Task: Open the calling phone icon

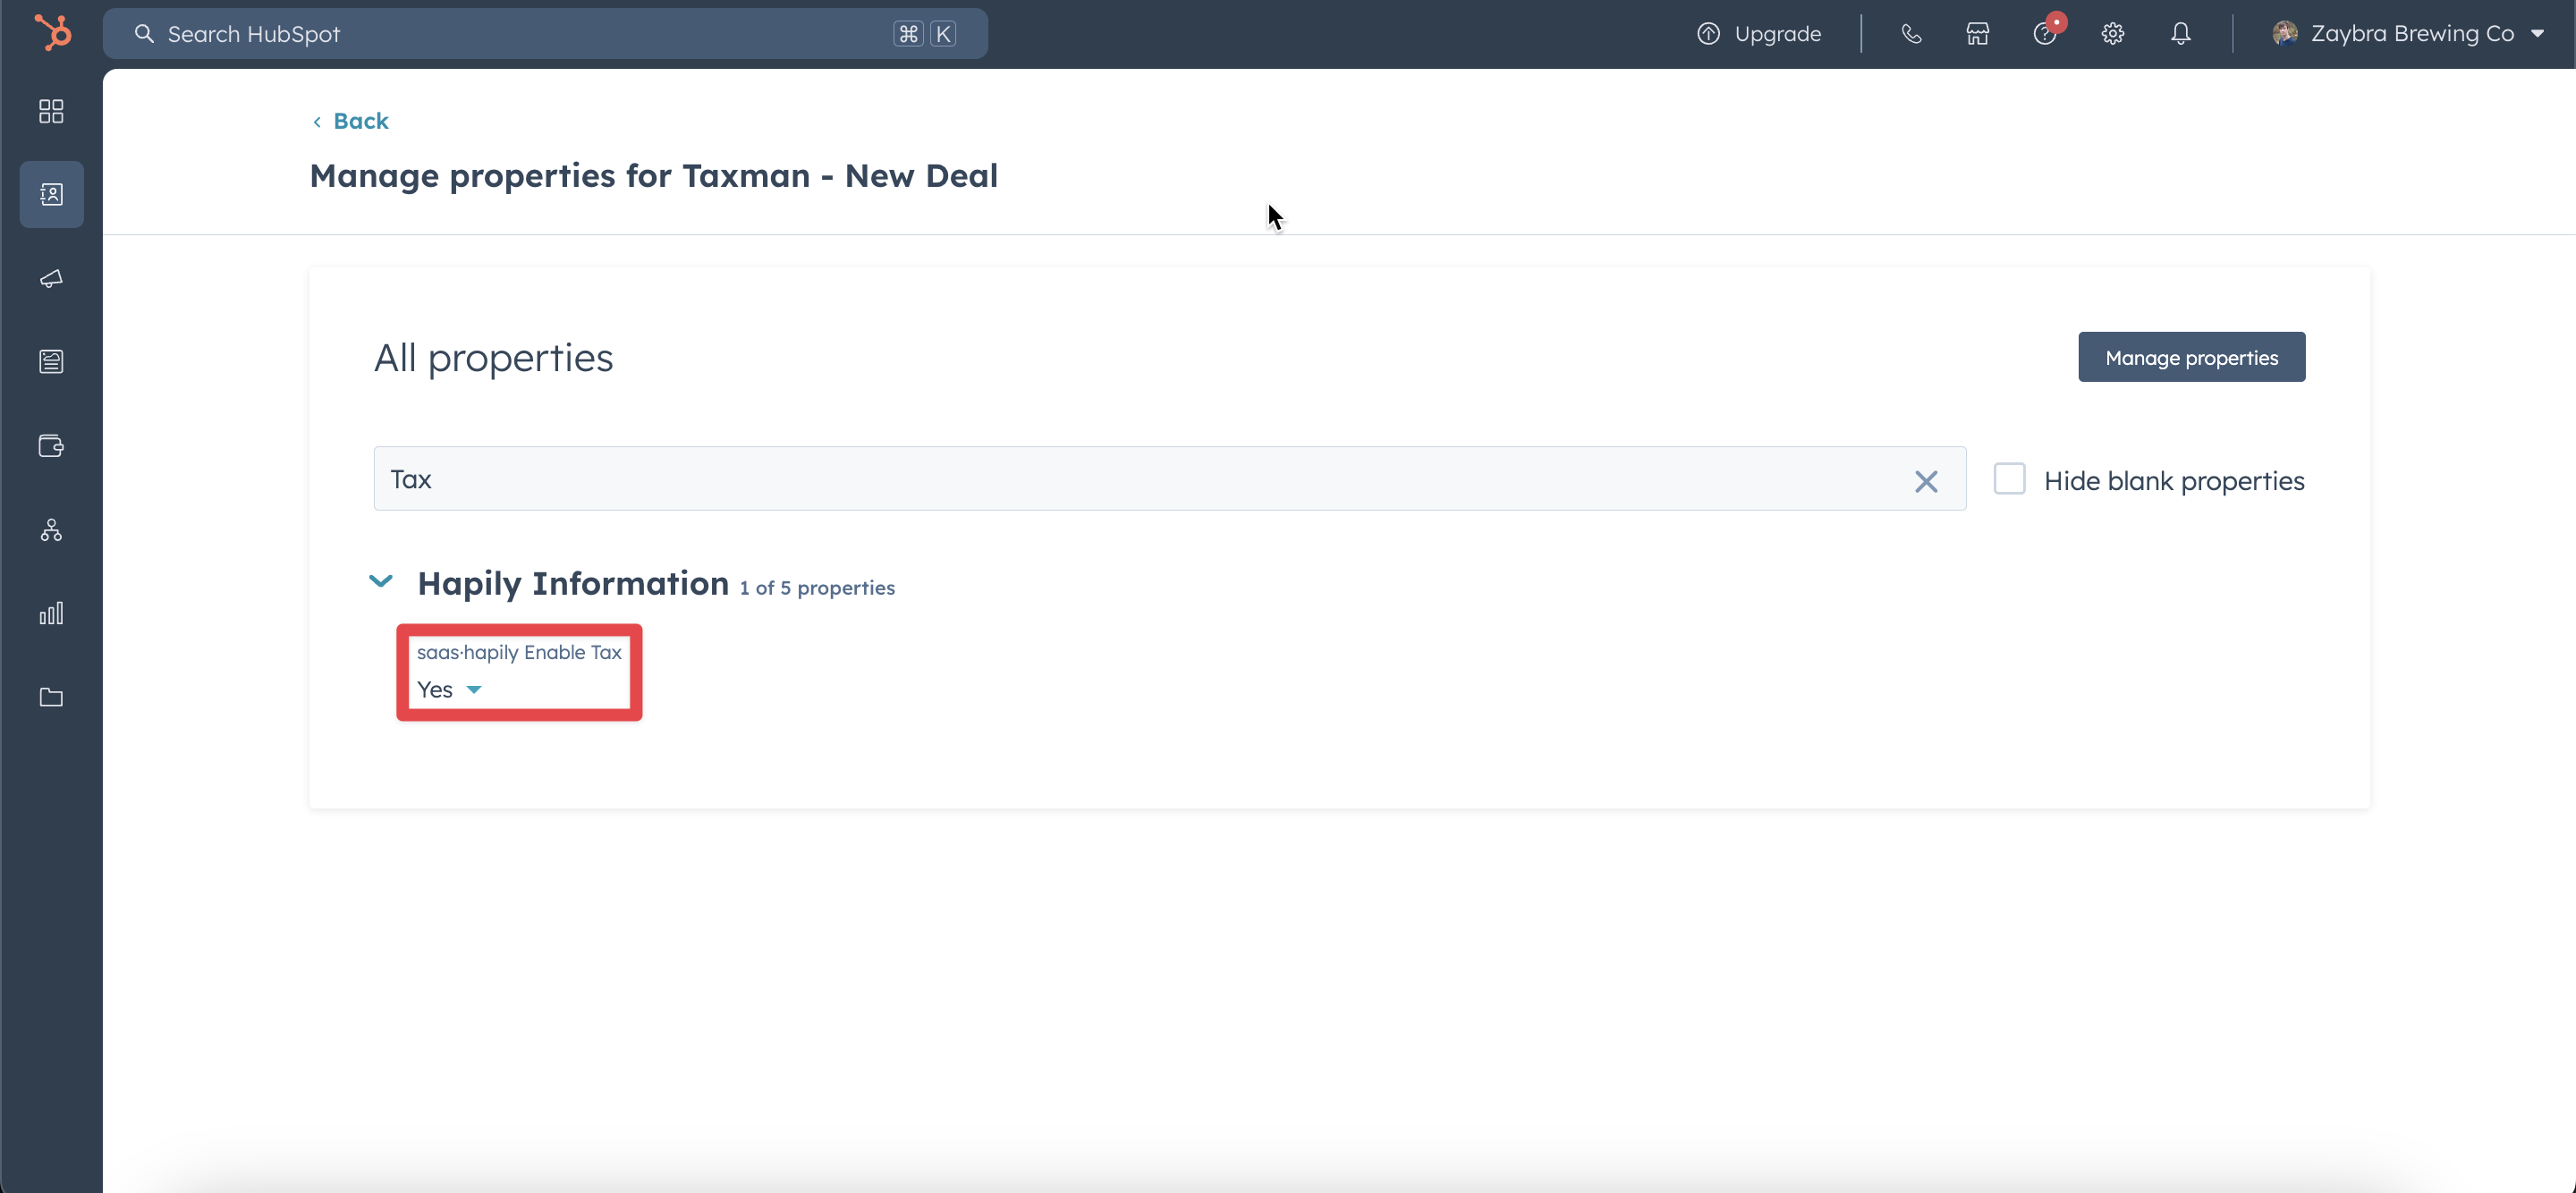Action: (1911, 34)
